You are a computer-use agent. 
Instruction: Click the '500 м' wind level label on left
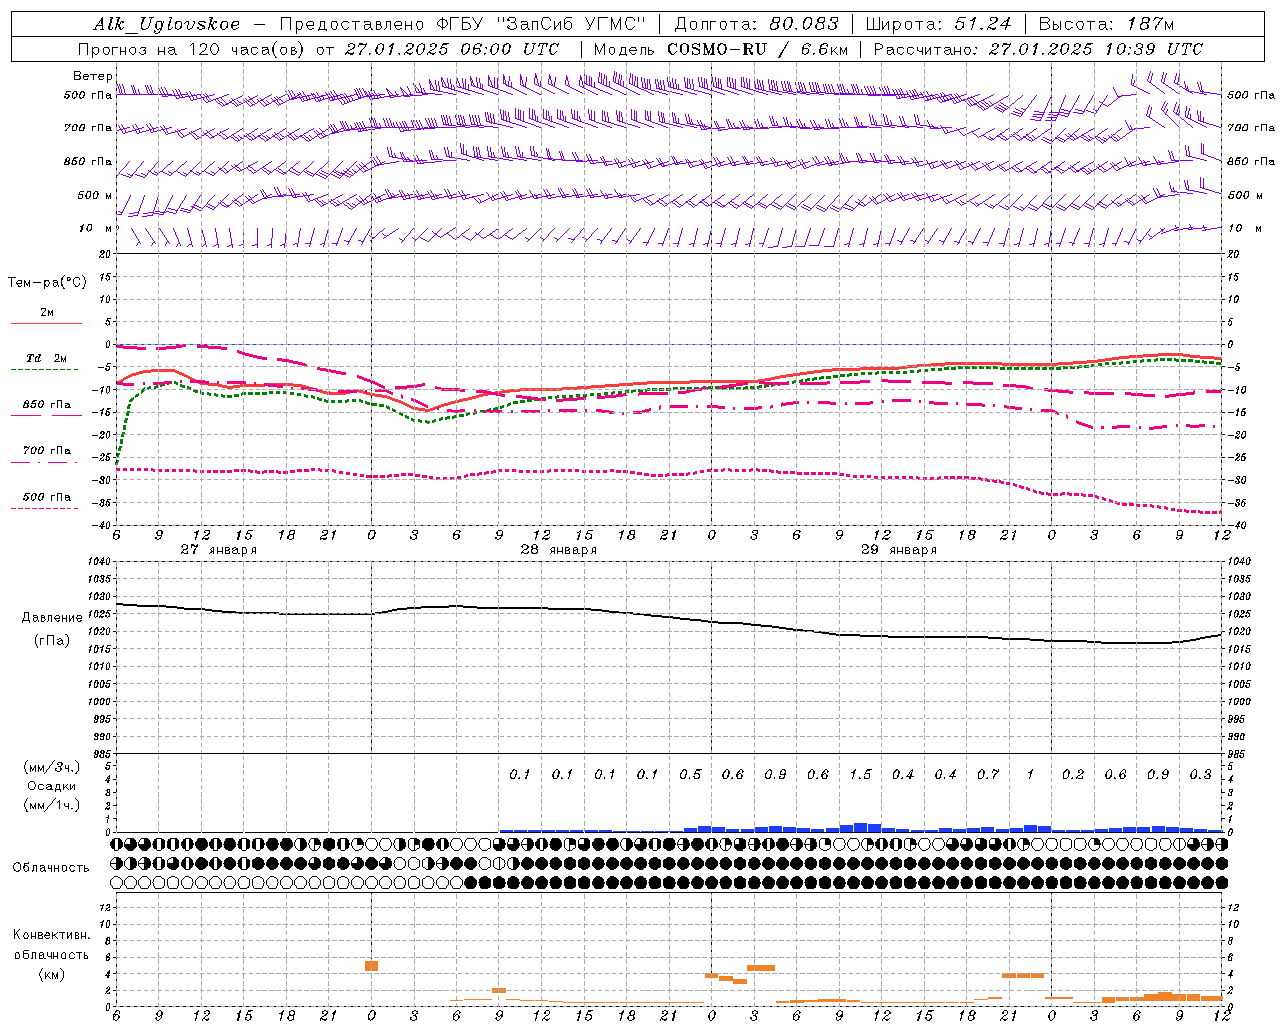(95, 196)
